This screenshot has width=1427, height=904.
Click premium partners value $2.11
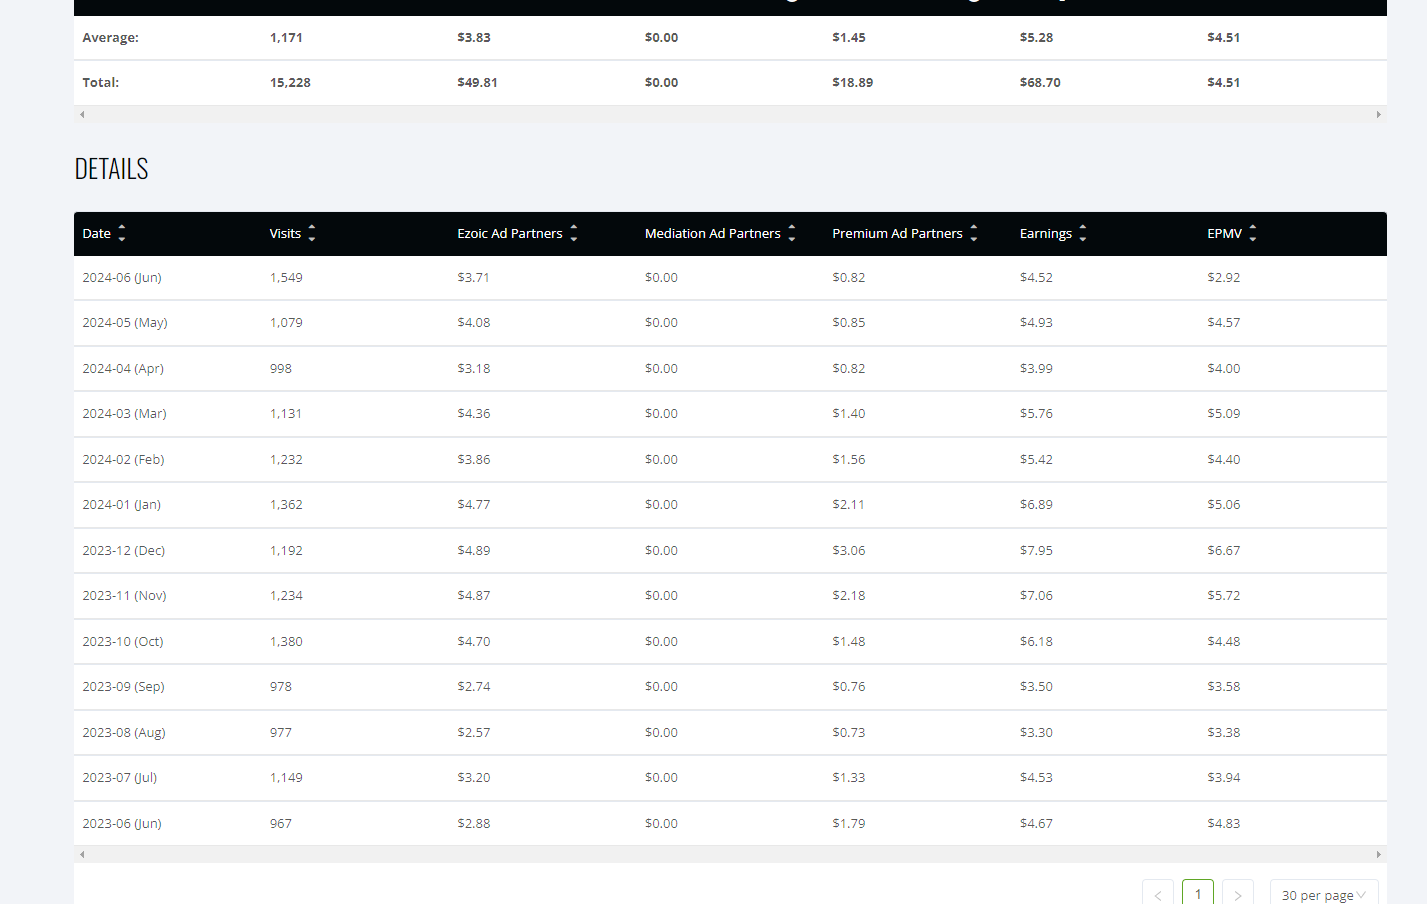coord(849,505)
